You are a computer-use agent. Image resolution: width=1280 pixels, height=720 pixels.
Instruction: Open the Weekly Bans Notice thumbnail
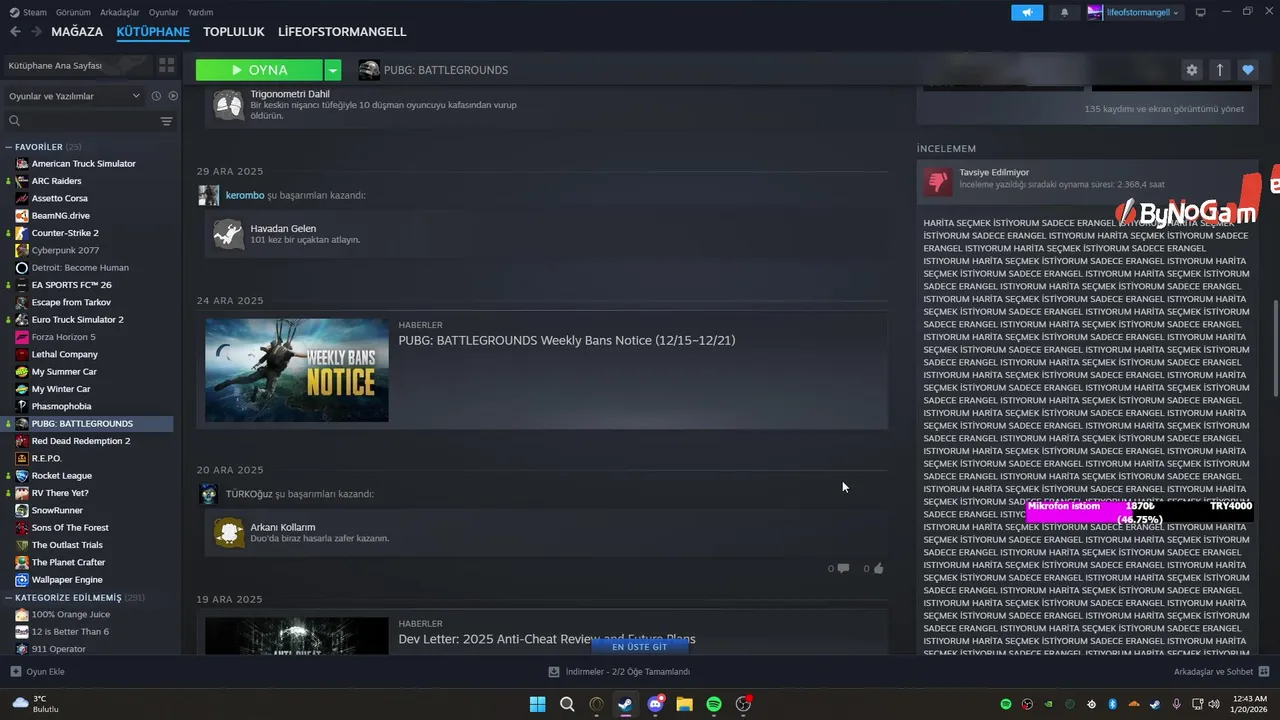coord(297,370)
